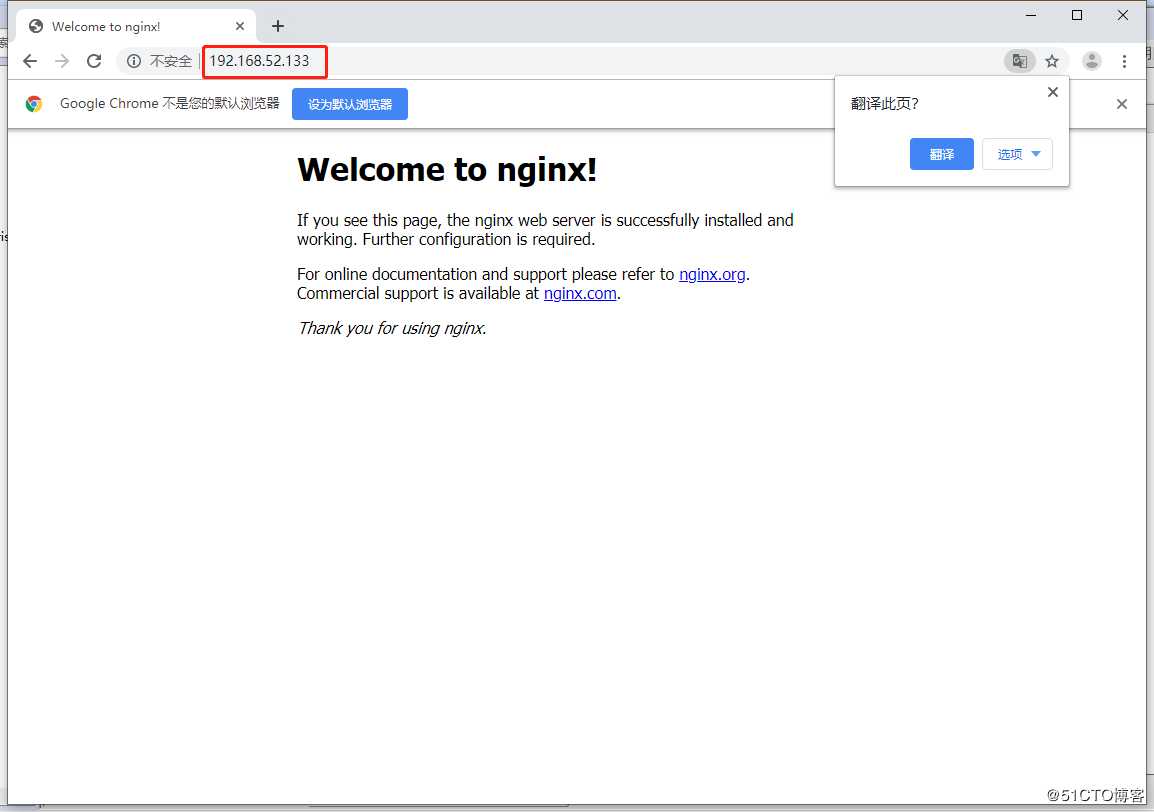Close the 'Welcome to nginx!' tab

point(240,27)
